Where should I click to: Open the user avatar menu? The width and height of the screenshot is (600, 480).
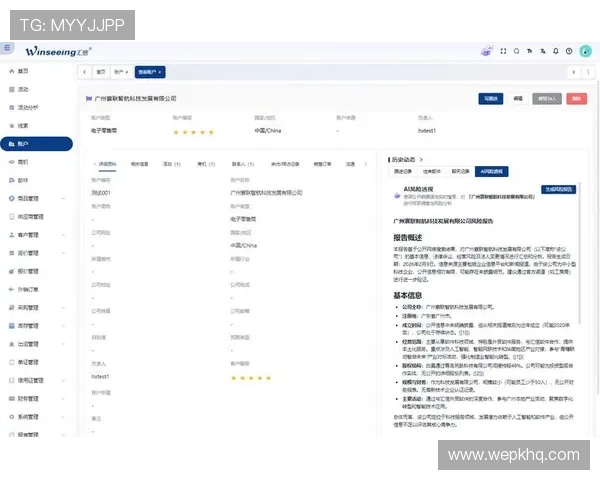[585, 51]
